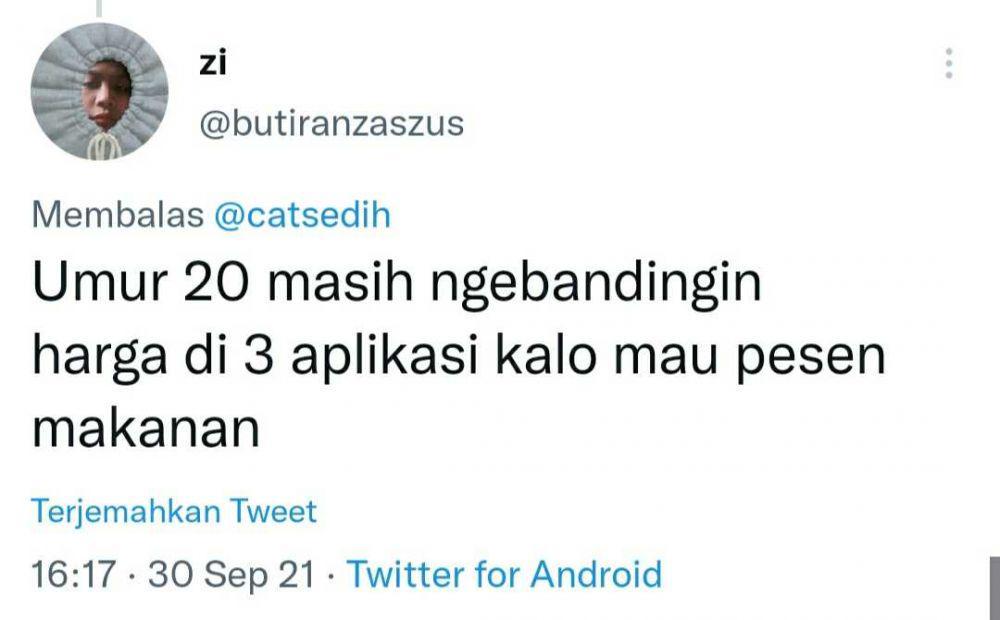Click the 16:17 tweet timestamp
Image resolution: width=1000 pixels, height=620 pixels.
pos(74,574)
